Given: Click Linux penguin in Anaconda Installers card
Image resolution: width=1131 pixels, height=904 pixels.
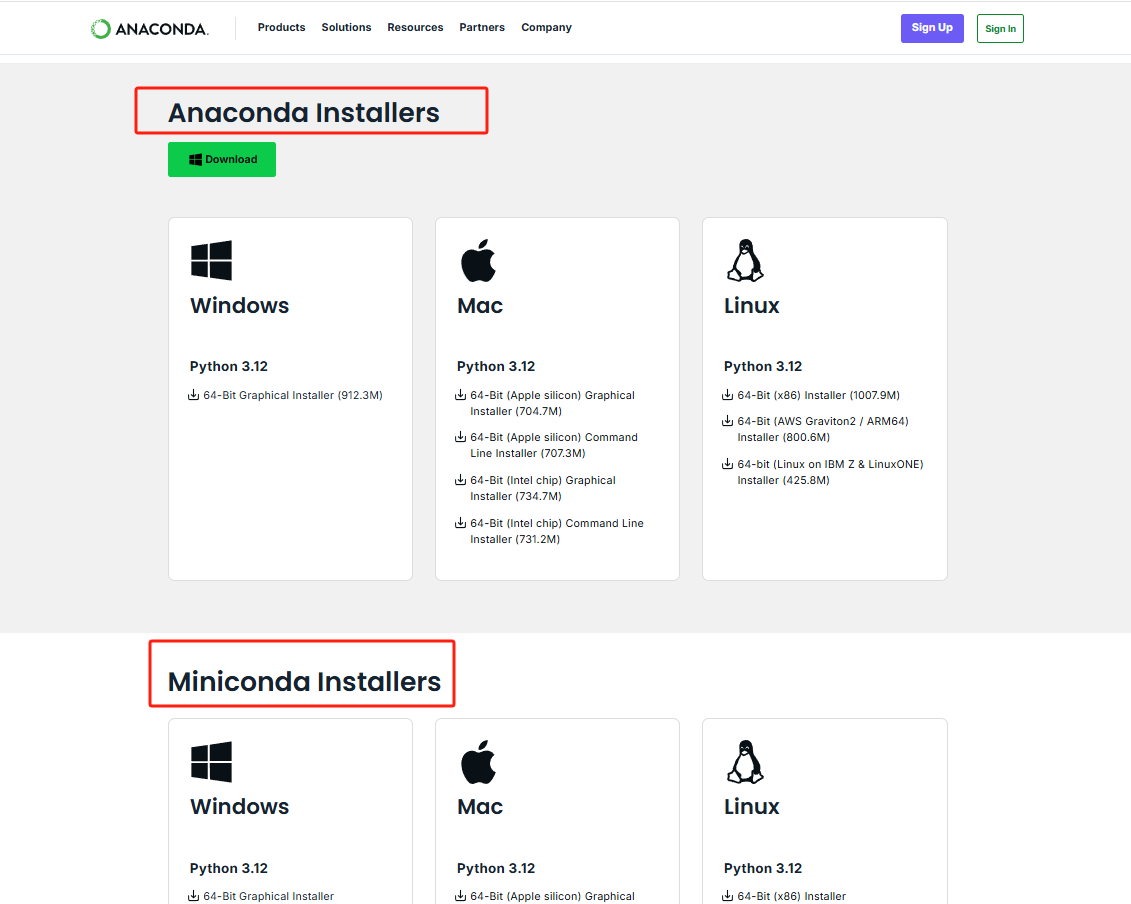Looking at the screenshot, I should 745,260.
